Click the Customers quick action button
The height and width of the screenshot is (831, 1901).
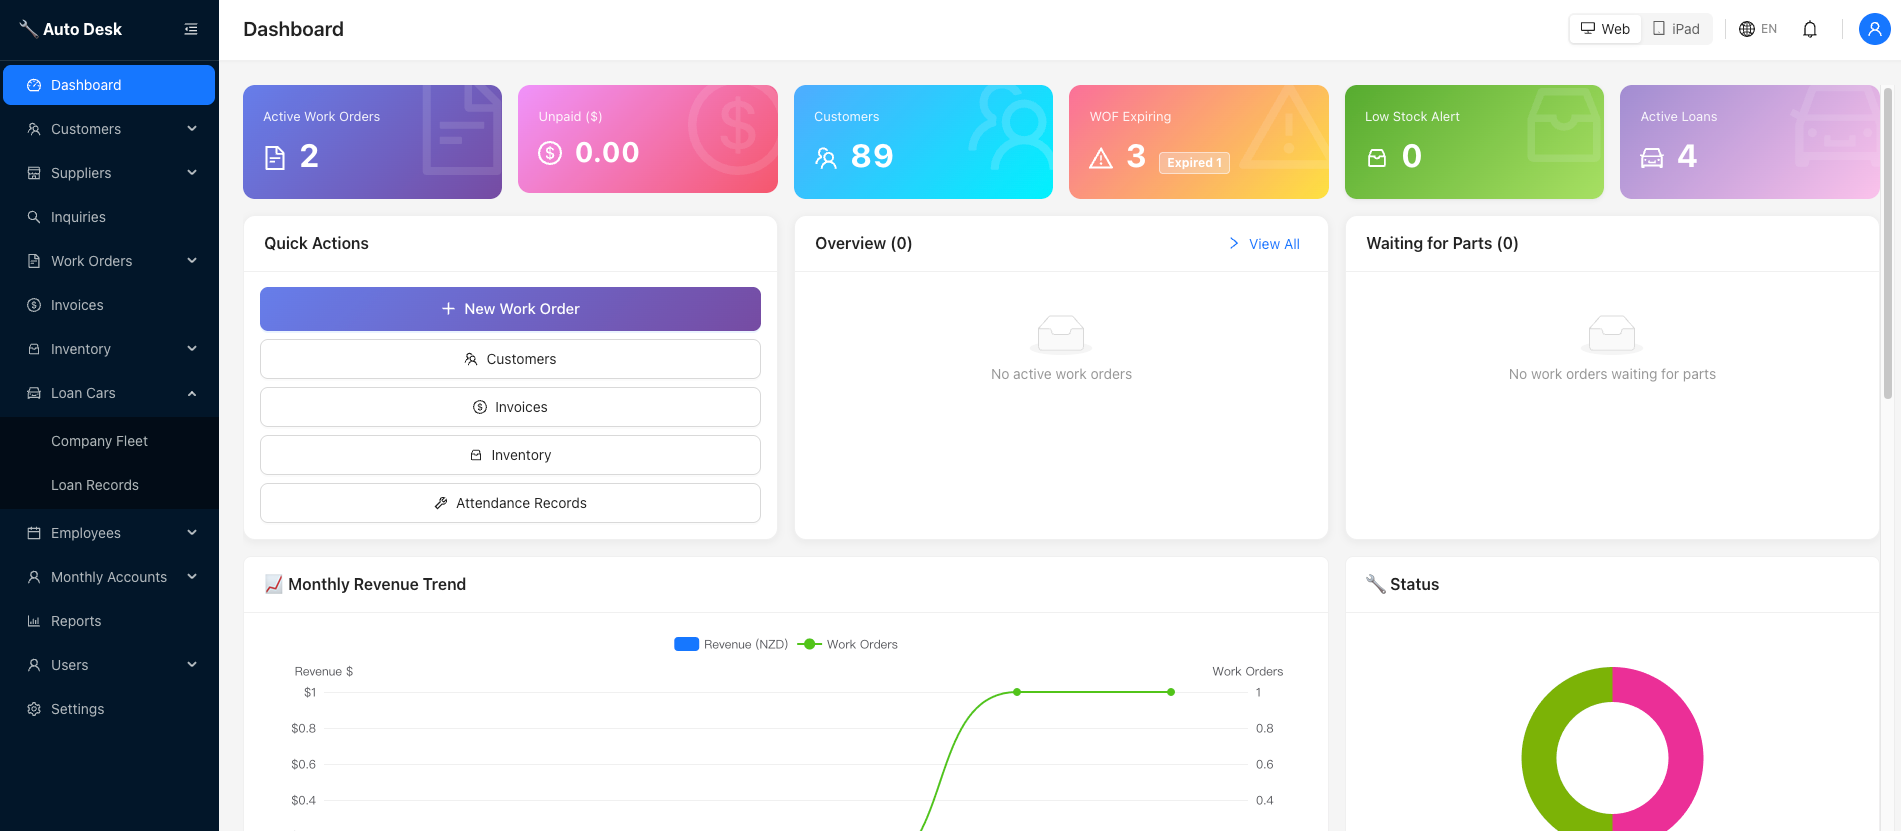point(510,359)
